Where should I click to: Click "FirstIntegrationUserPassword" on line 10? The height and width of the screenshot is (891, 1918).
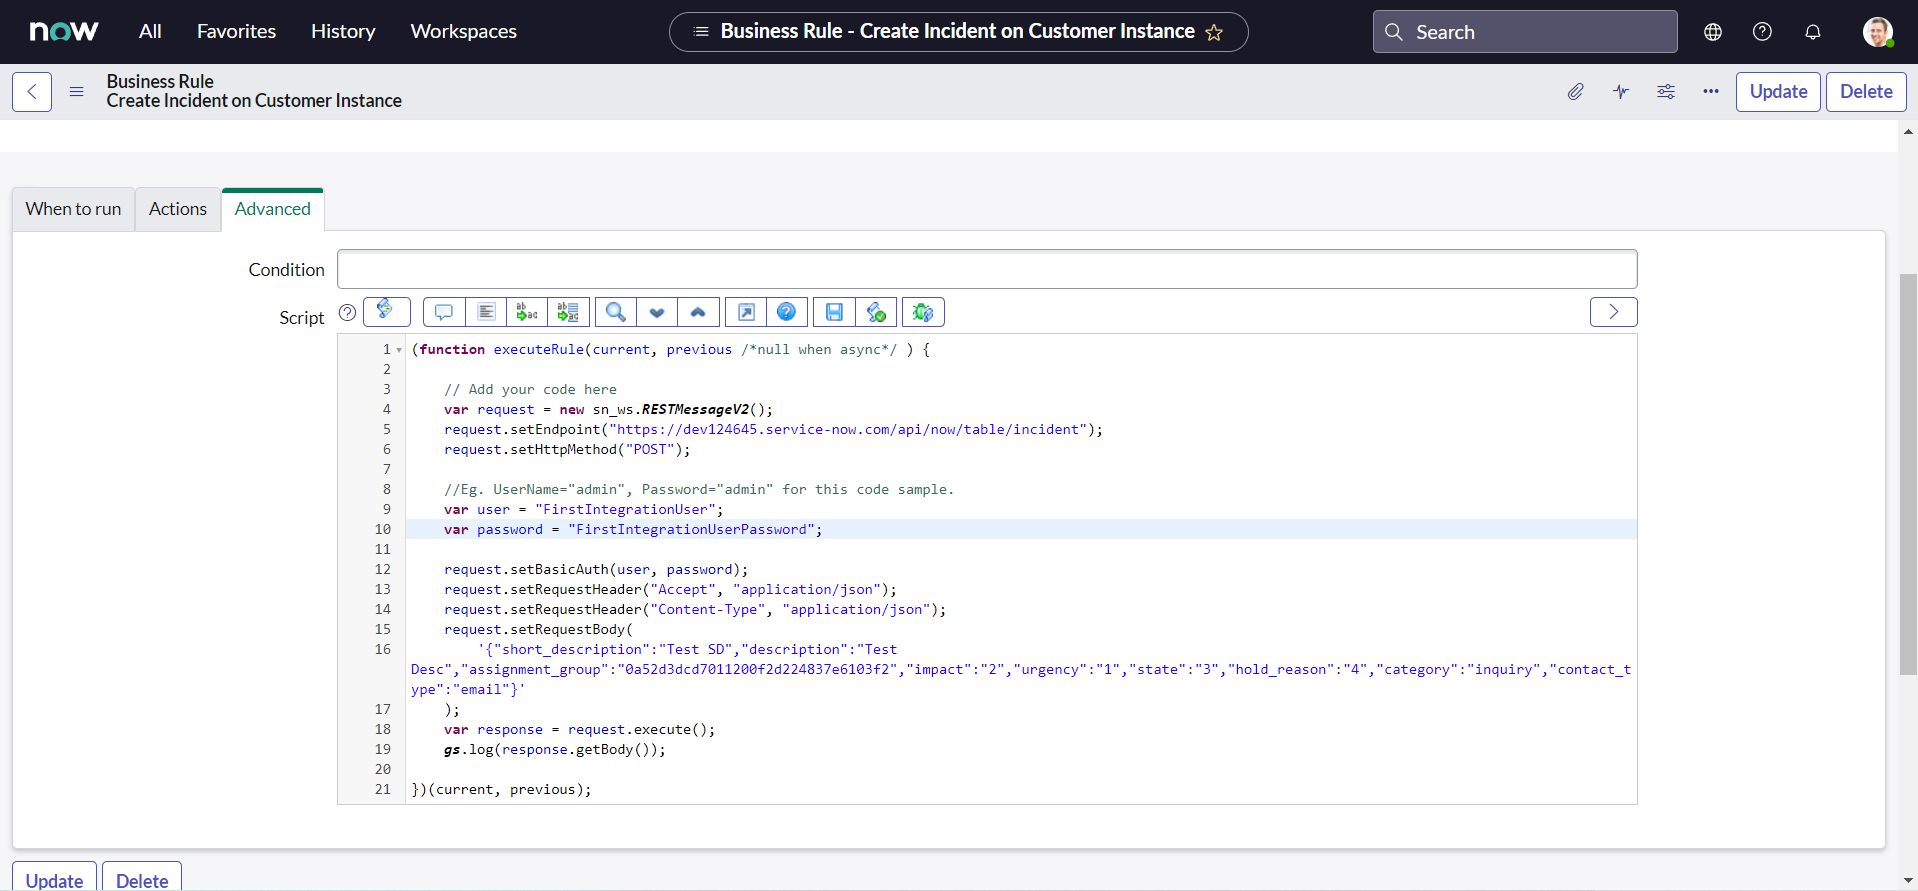point(691,530)
